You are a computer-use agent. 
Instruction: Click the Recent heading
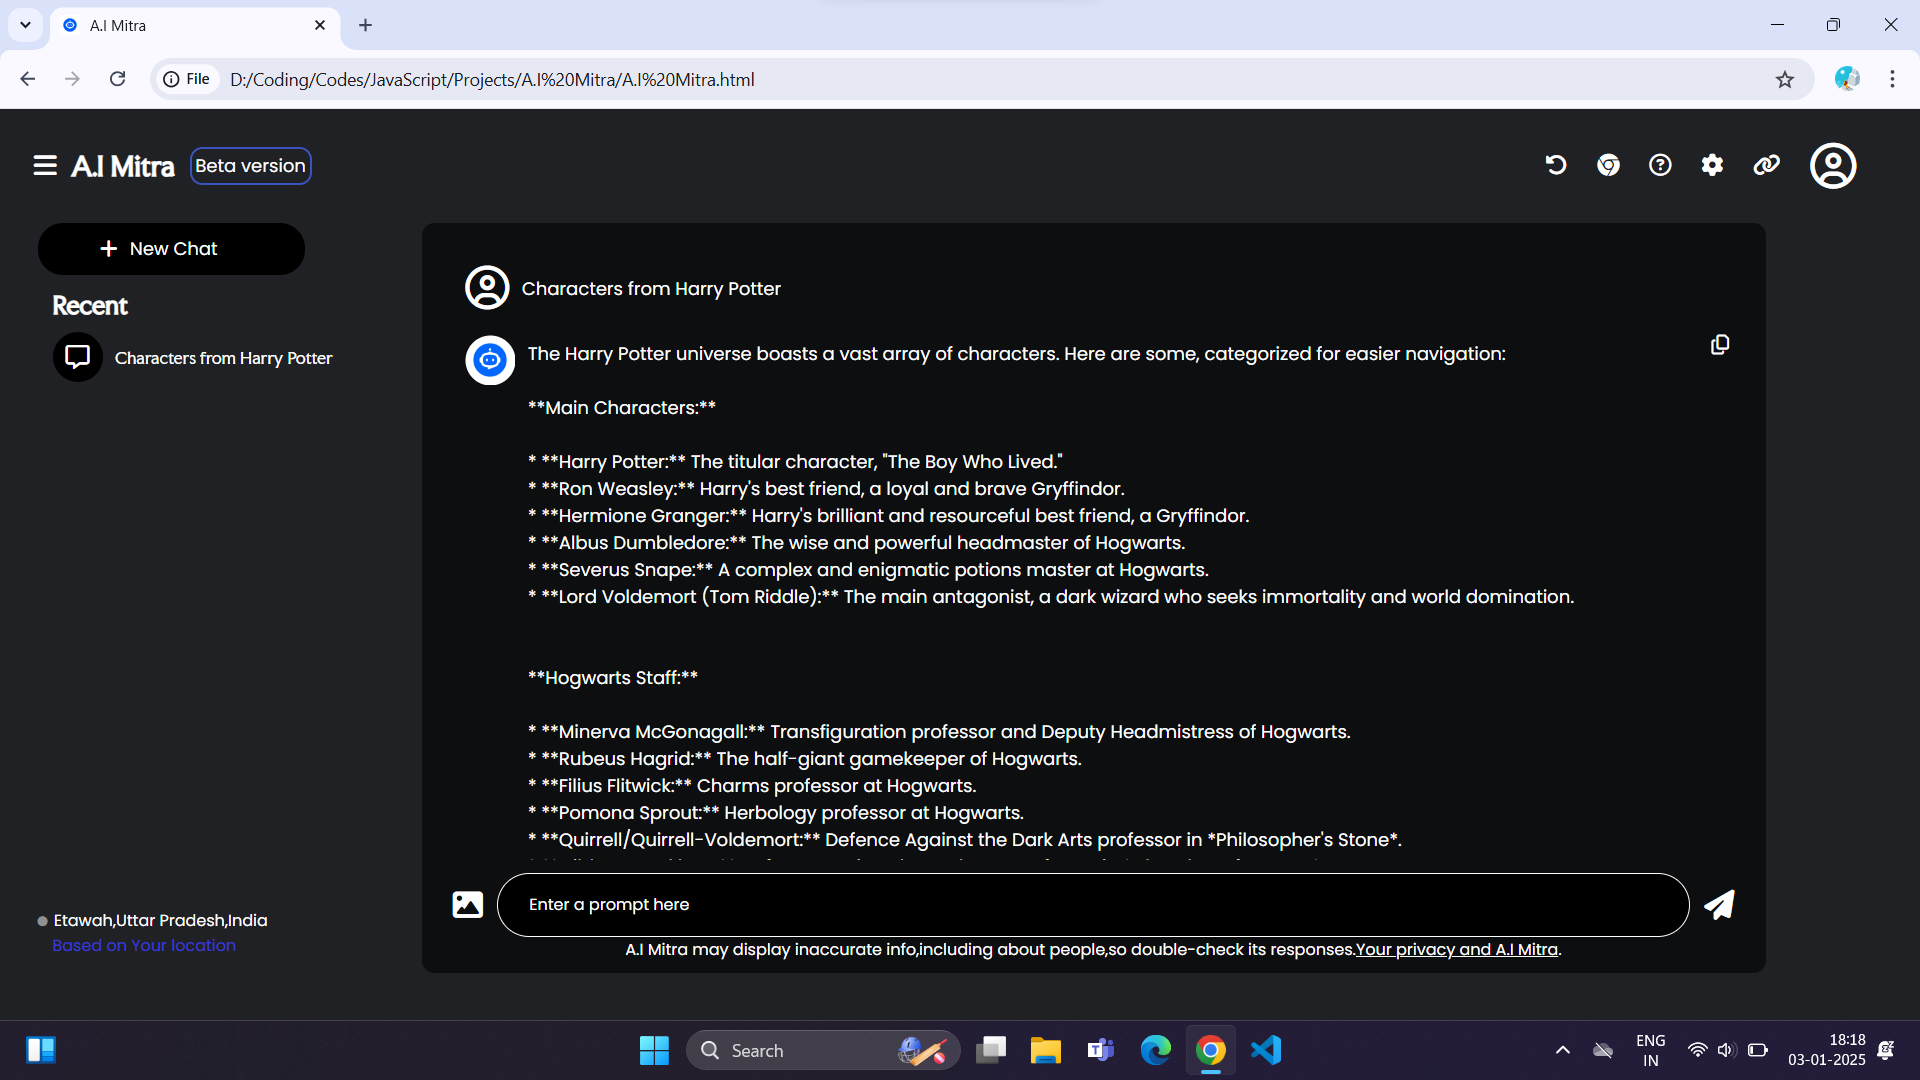pos(90,306)
